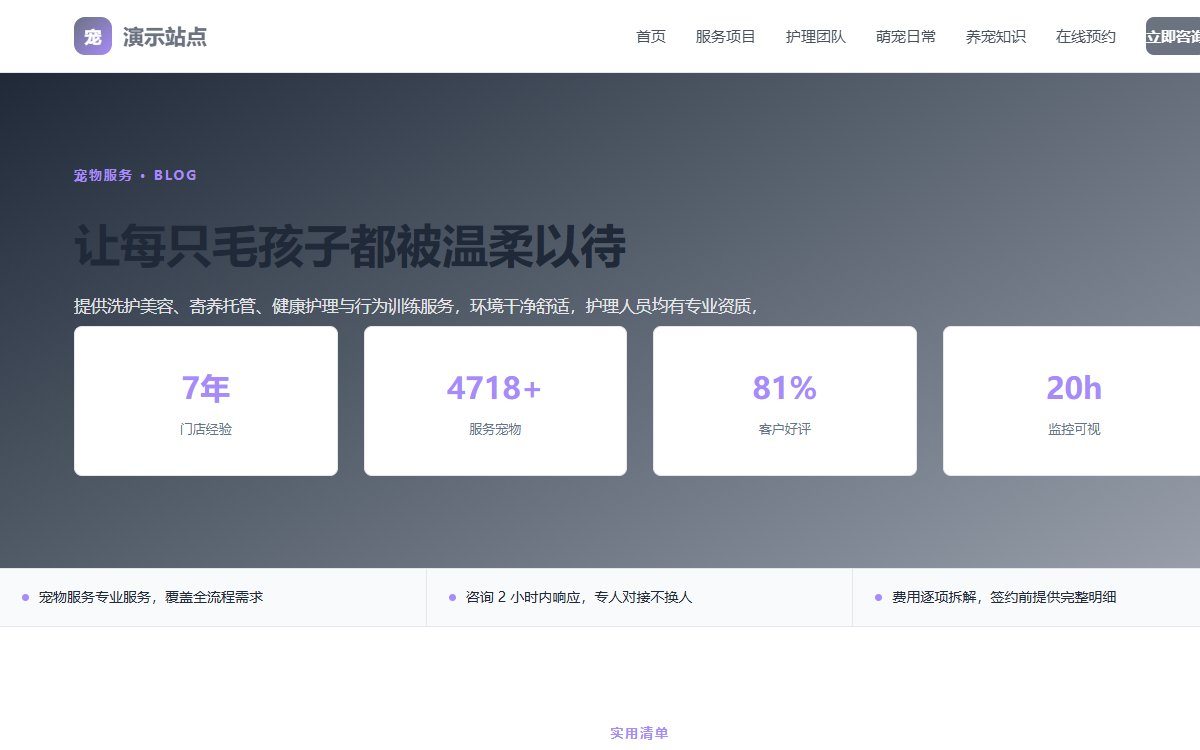Click the text 费用逐项拆解，签约前提供完整明细

pyautogui.click(x=1004, y=597)
